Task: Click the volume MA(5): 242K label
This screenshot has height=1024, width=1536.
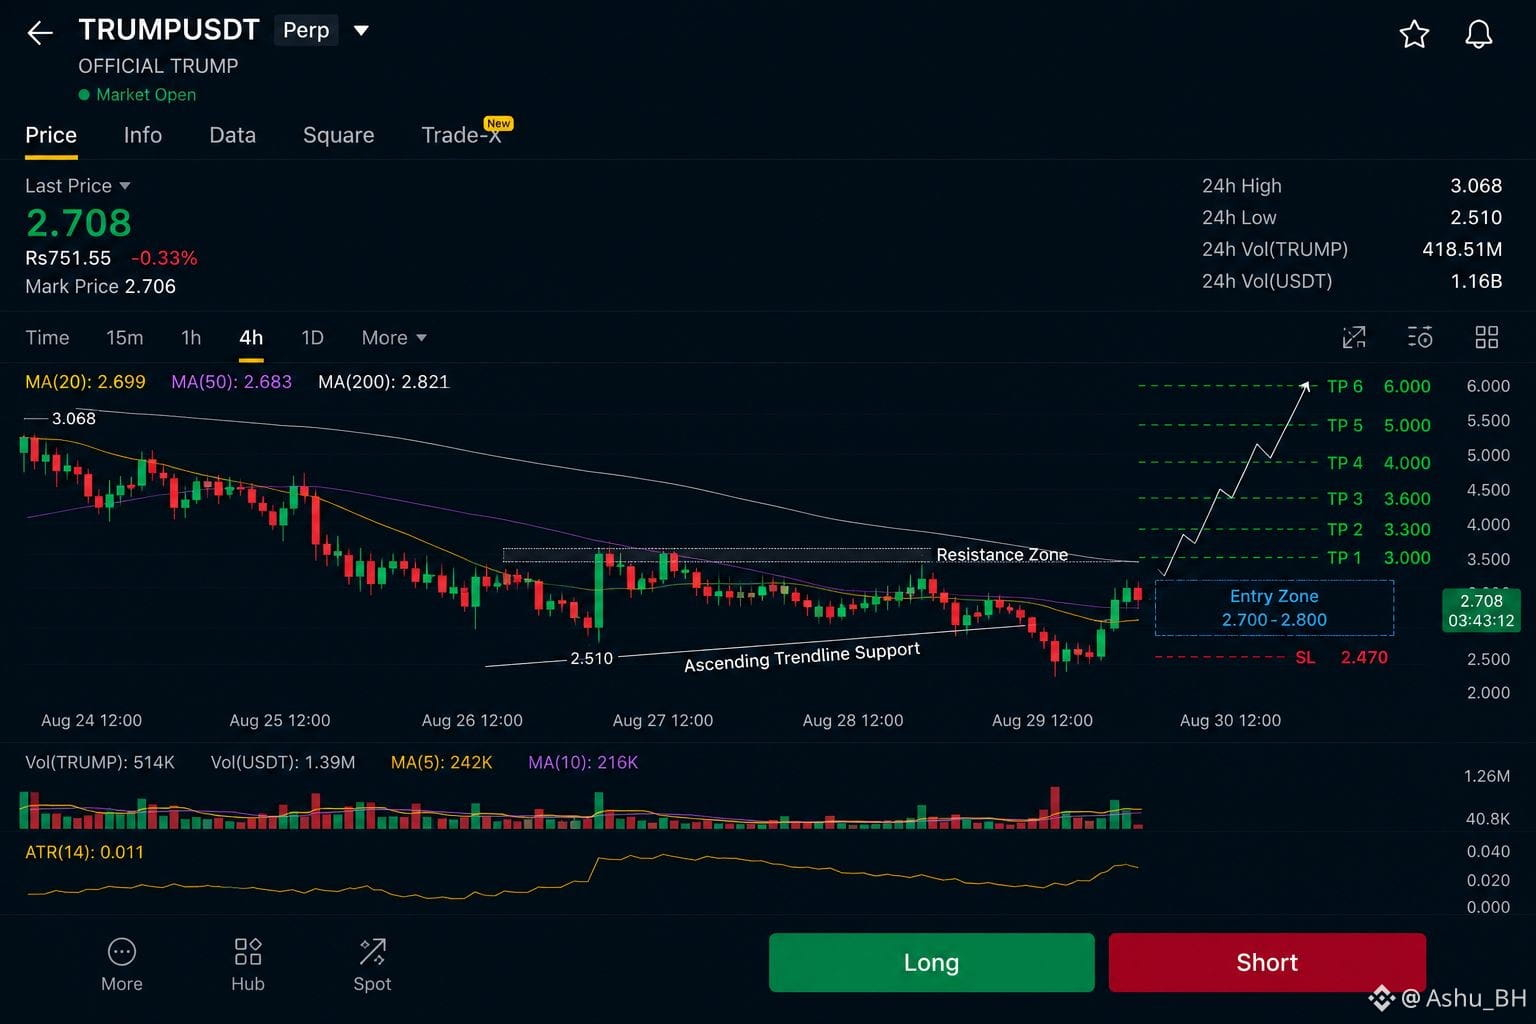Action: click(x=442, y=763)
